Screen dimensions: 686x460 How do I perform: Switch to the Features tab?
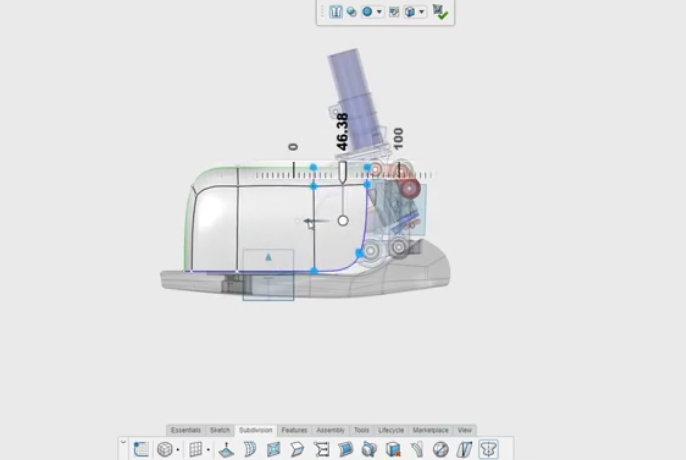click(294, 430)
